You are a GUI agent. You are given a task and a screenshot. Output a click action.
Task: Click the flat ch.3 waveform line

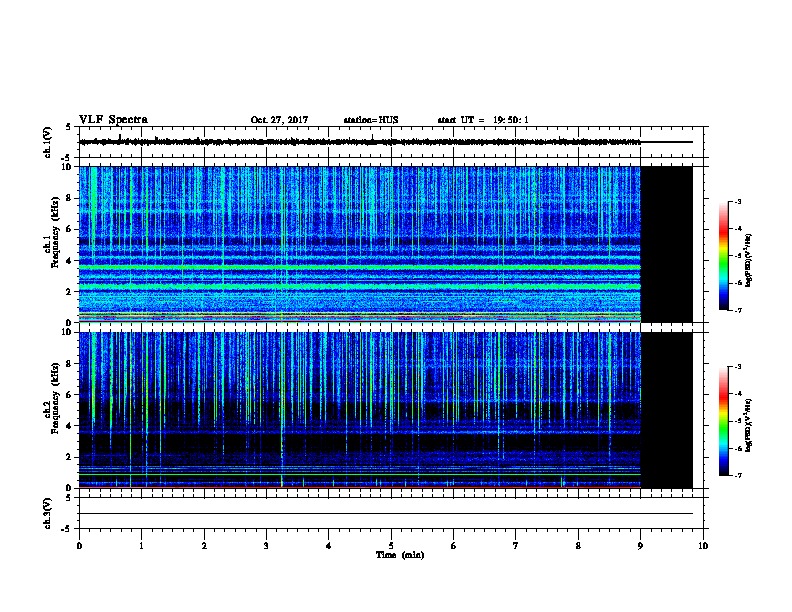pos(386,514)
